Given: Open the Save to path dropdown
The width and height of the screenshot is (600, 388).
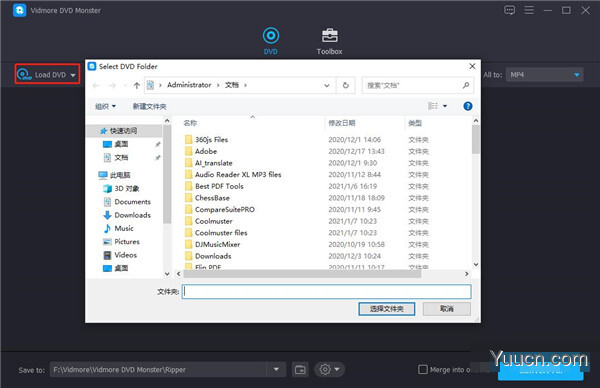Looking at the screenshot, I should [x=276, y=370].
